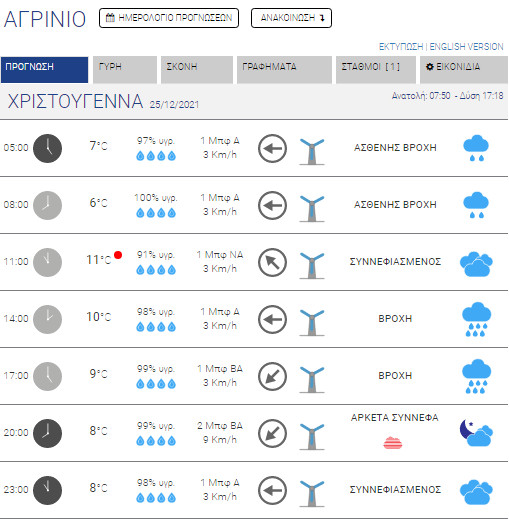The width and height of the screenshot is (509, 519).
Task: Click the dark clock icon at 23:00
Action: 47,490
